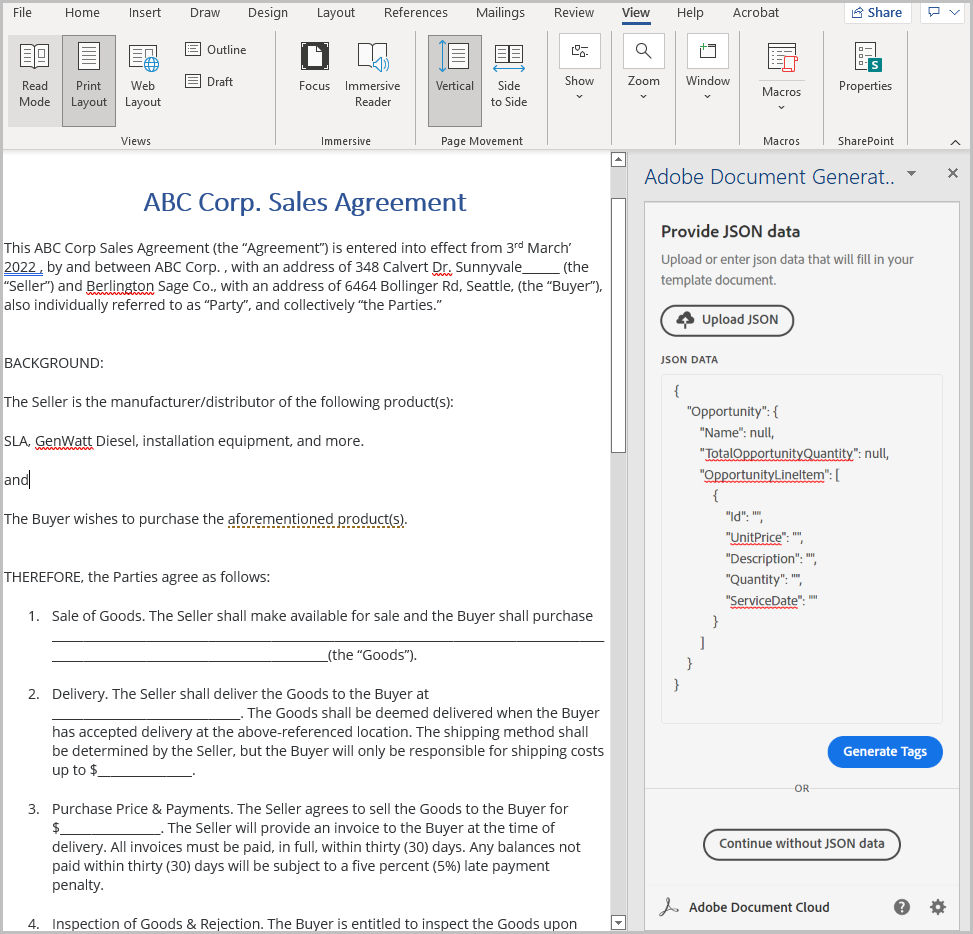Open the Acrobat tab
The image size is (973, 934).
coord(755,12)
